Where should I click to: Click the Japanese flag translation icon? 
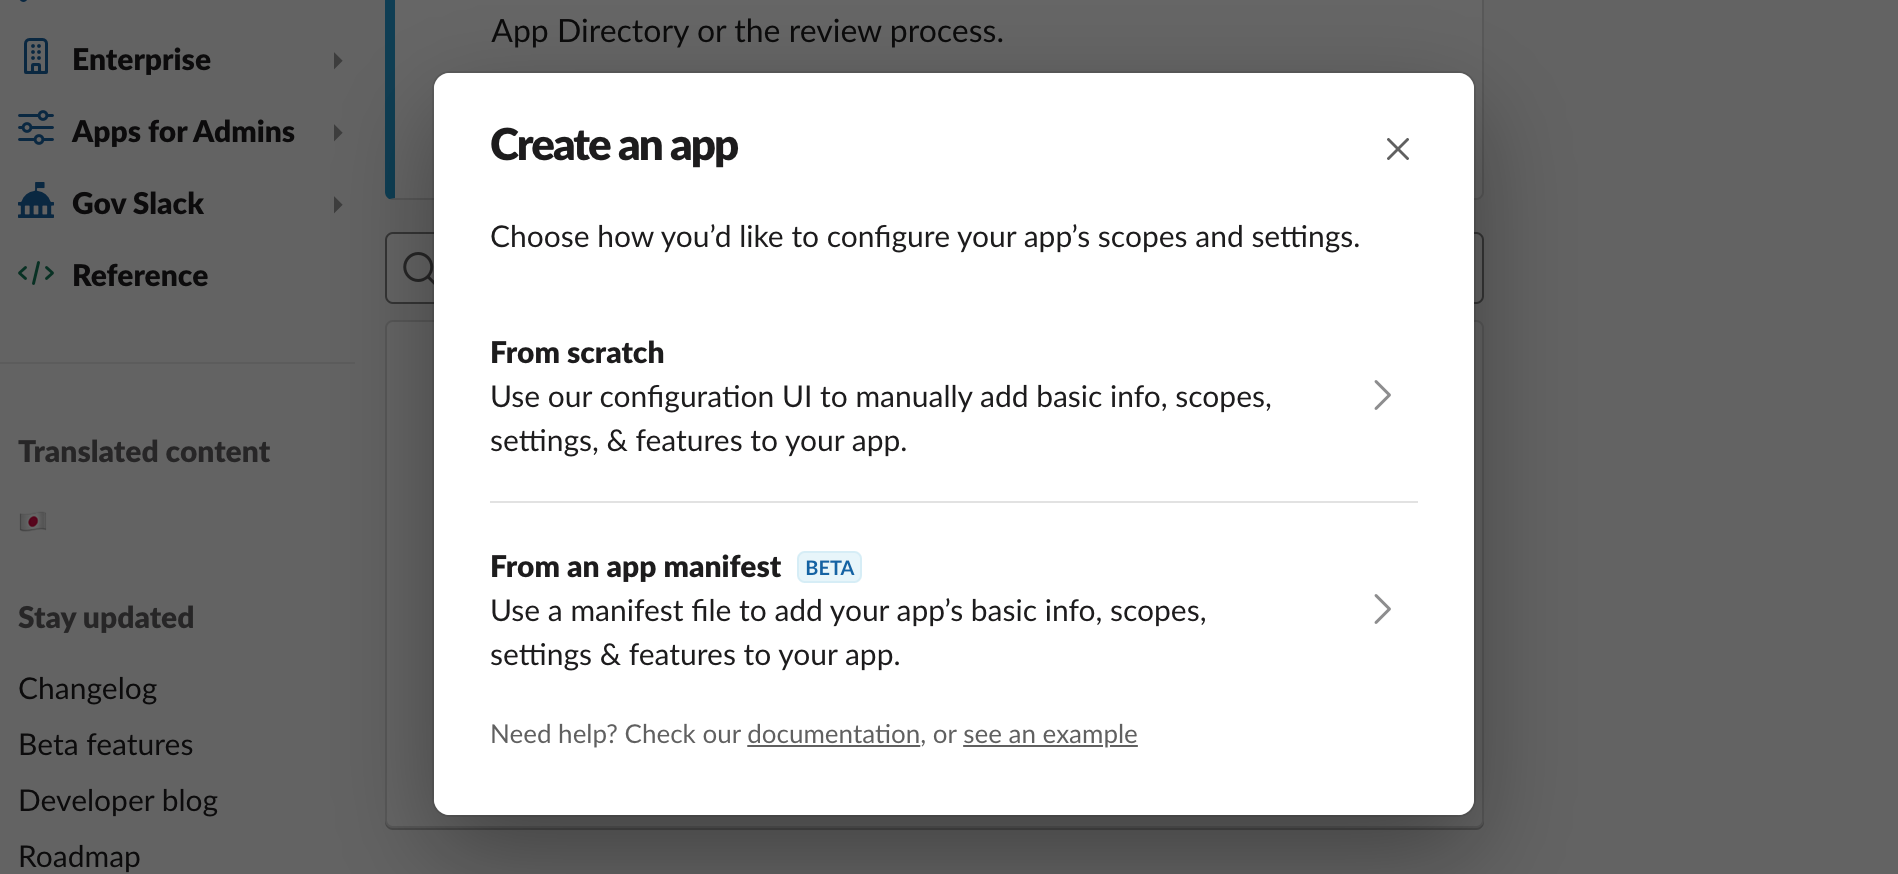[32, 521]
